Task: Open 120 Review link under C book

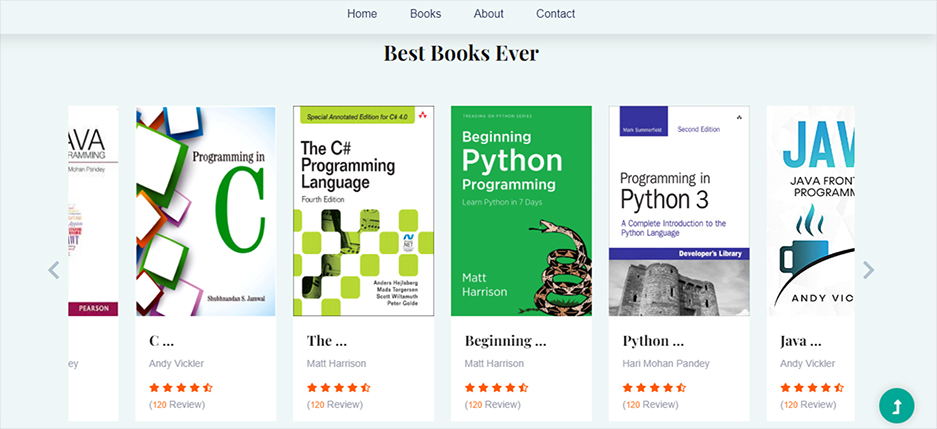Action: coord(177,405)
